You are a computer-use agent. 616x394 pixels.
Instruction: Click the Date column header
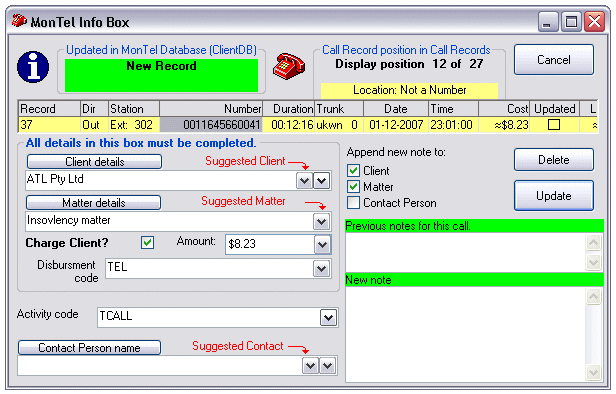point(396,108)
